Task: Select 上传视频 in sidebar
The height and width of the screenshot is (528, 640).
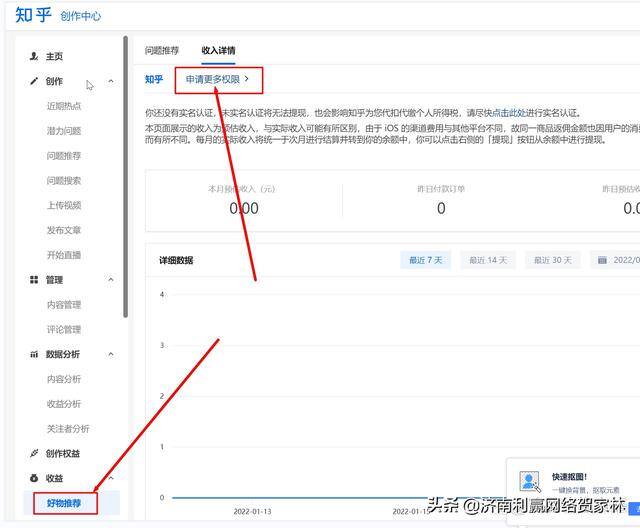Action: pos(64,205)
